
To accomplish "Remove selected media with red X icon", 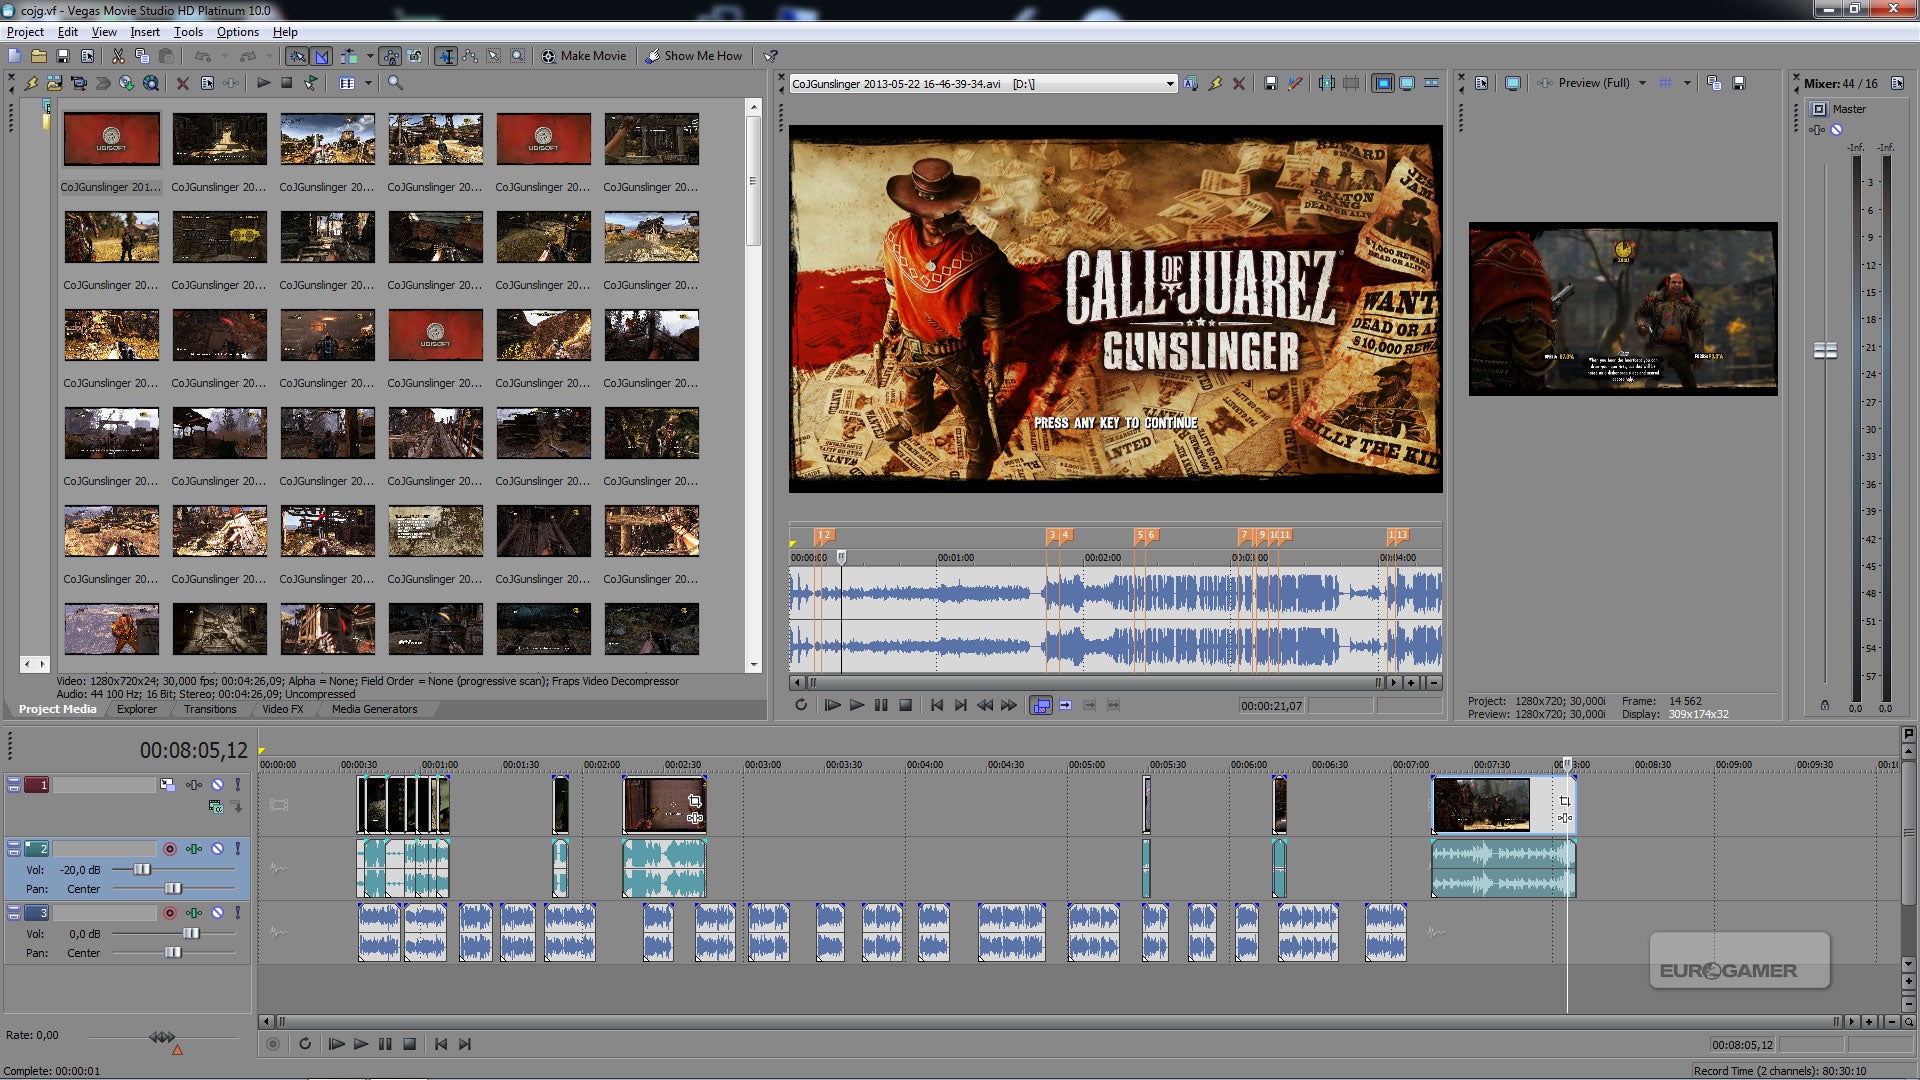I will click(183, 83).
